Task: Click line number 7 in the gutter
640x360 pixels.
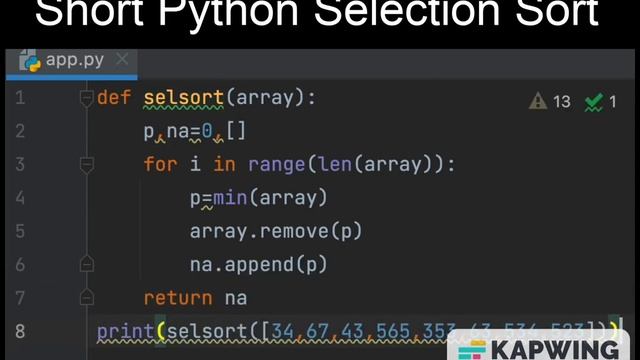Action: (x=20, y=298)
